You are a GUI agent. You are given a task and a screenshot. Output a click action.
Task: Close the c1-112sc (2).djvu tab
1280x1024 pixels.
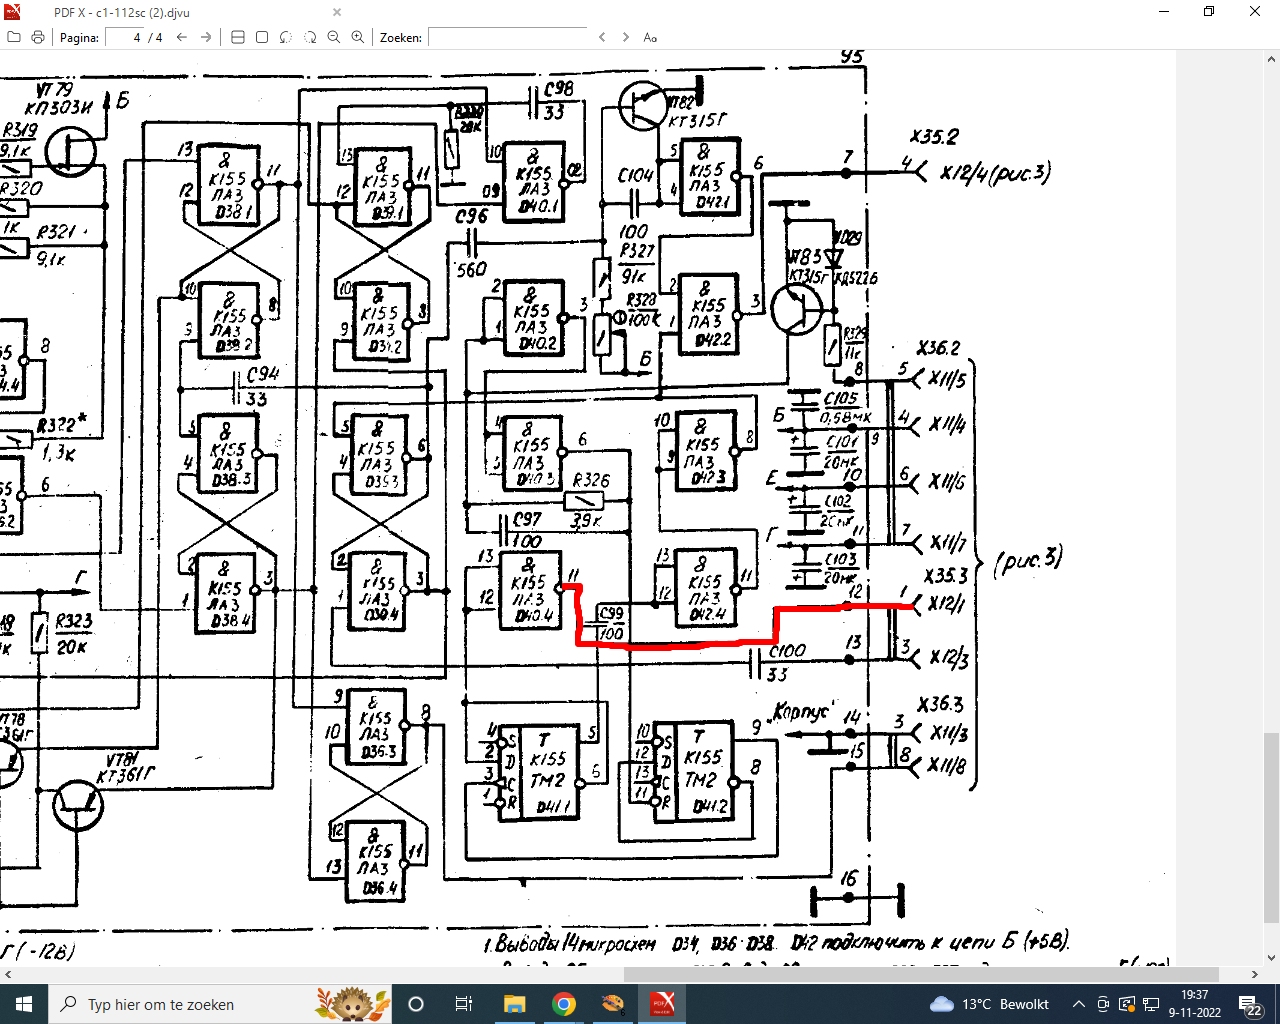point(337,12)
